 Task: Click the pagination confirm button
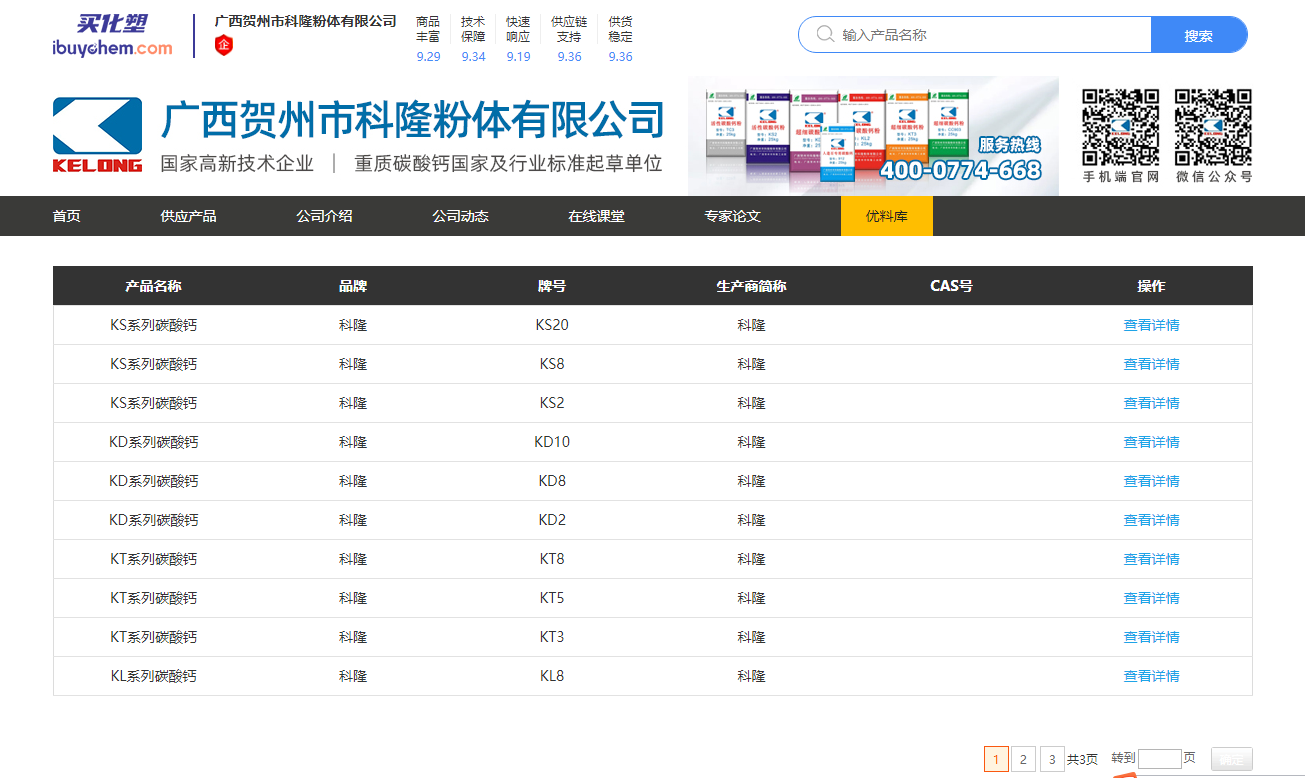1231,759
